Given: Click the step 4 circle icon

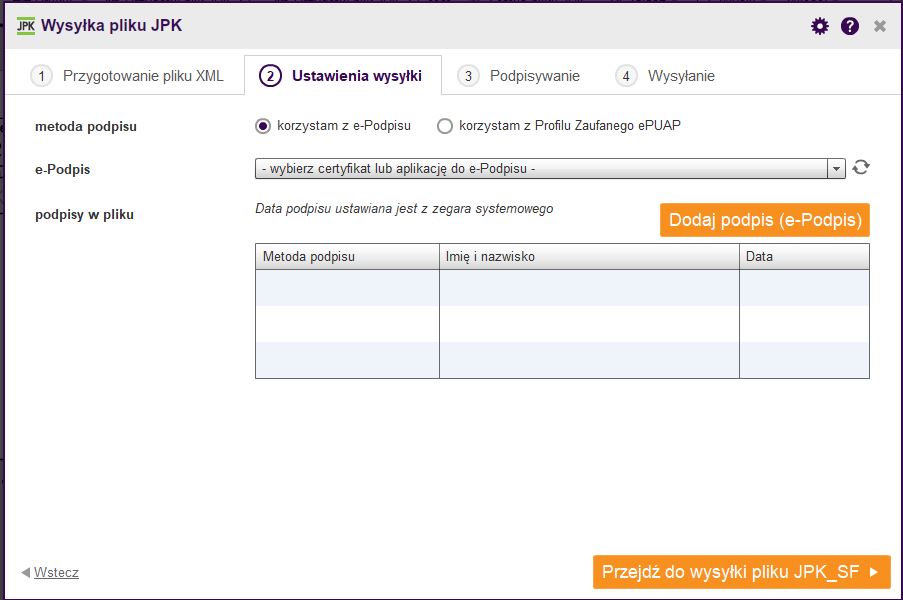Looking at the screenshot, I should [x=626, y=76].
